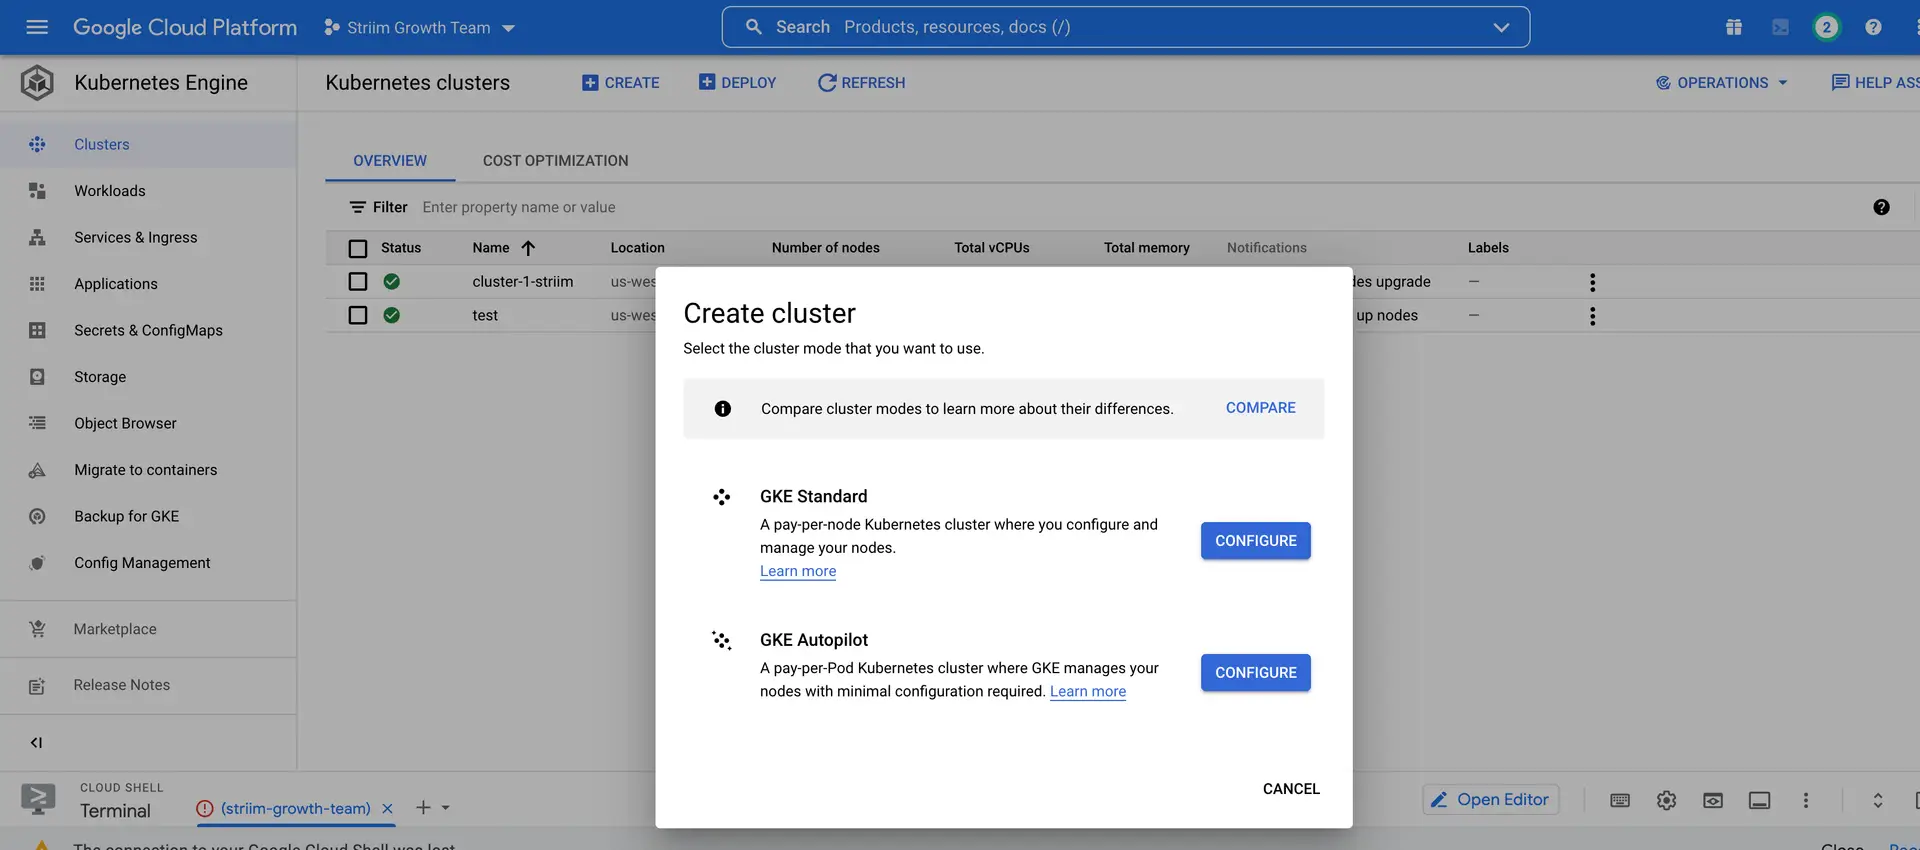This screenshot has height=850, width=1920.
Task: Toggle the select-all checkbox in table header
Action: click(358, 248)
